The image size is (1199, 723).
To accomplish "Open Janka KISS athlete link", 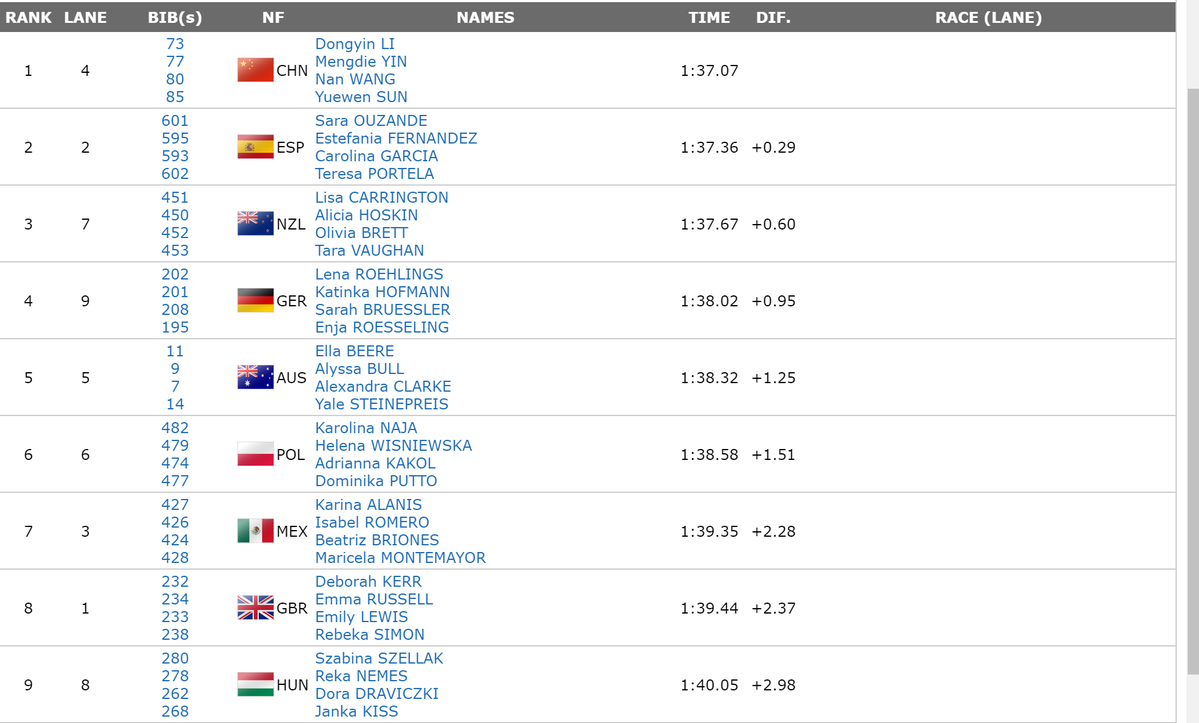I will [356, 712].
